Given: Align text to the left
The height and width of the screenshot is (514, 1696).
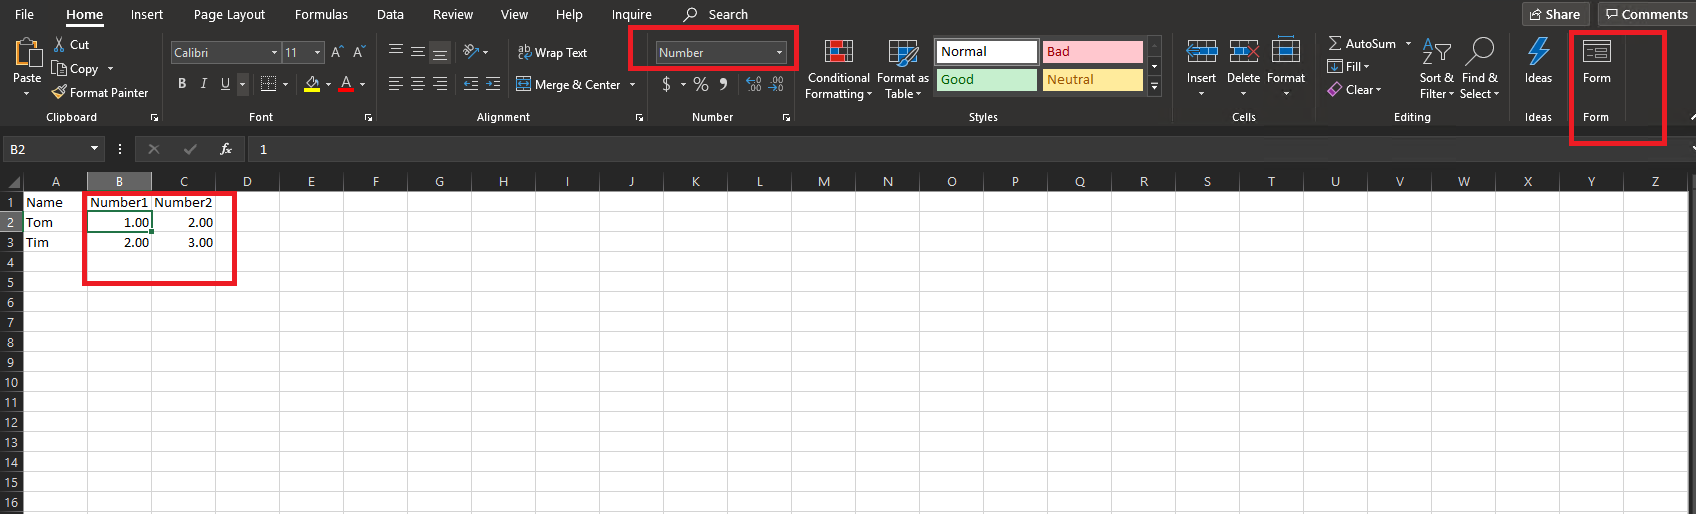Looking at the screenshot, I should [x=396, y=84].
